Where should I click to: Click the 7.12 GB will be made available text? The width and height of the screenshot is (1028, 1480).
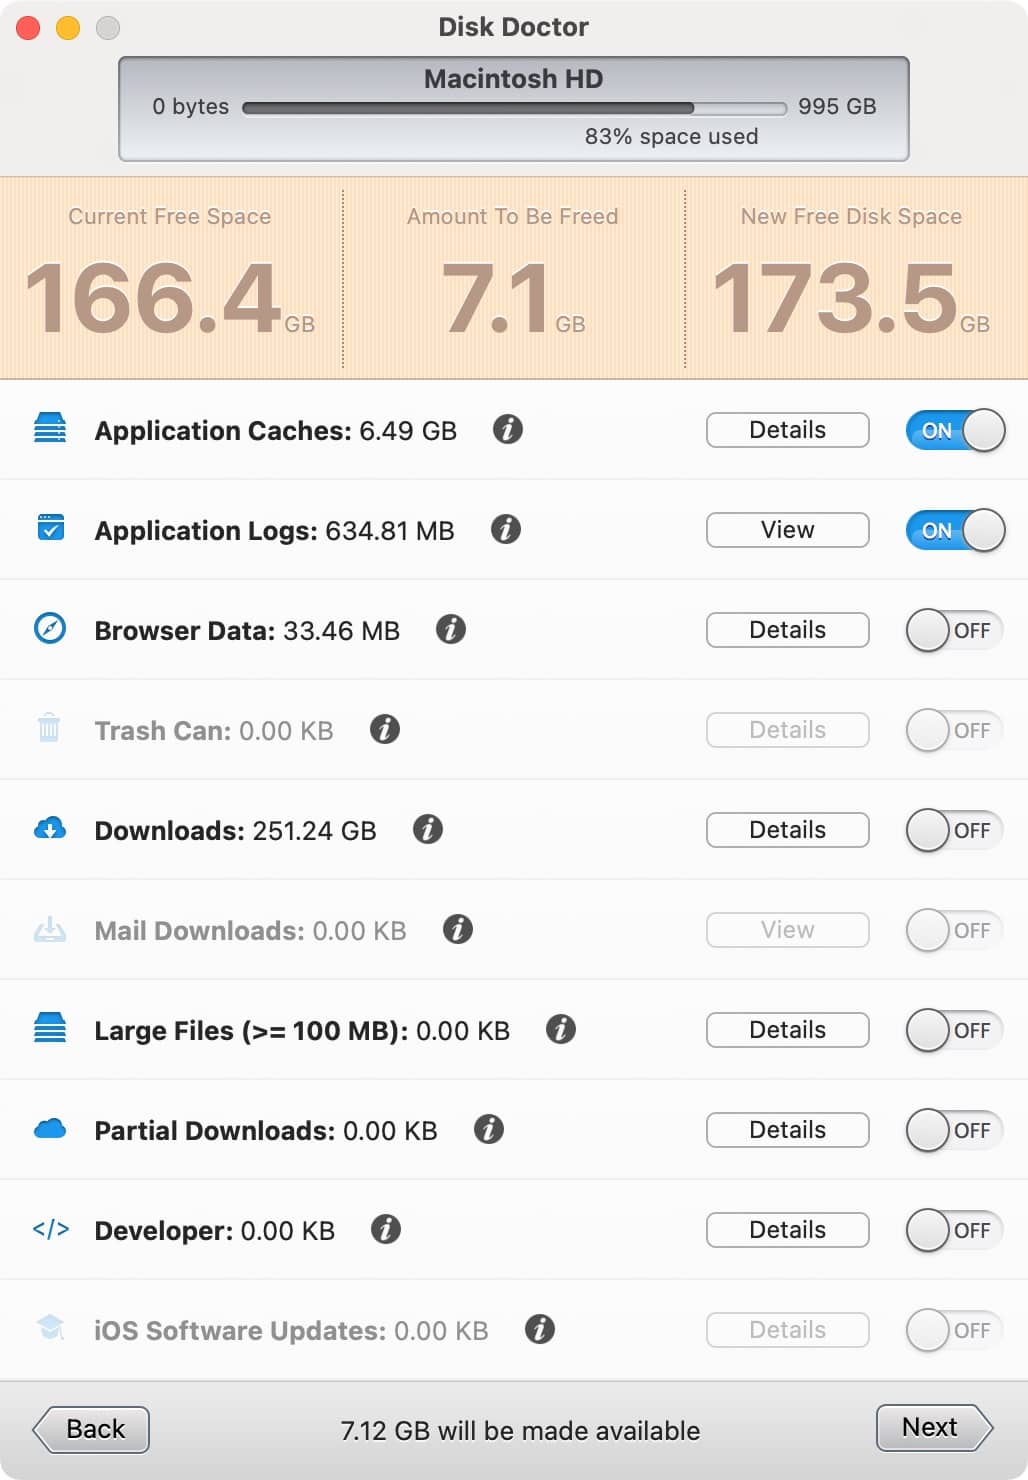[x=520, y=1431]
